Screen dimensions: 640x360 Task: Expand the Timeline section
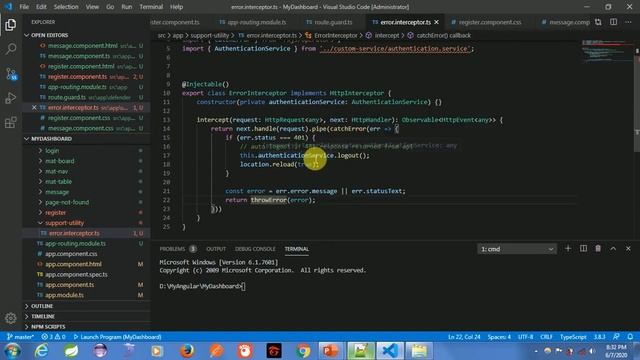pyautogui.click(x=43, y=316)
